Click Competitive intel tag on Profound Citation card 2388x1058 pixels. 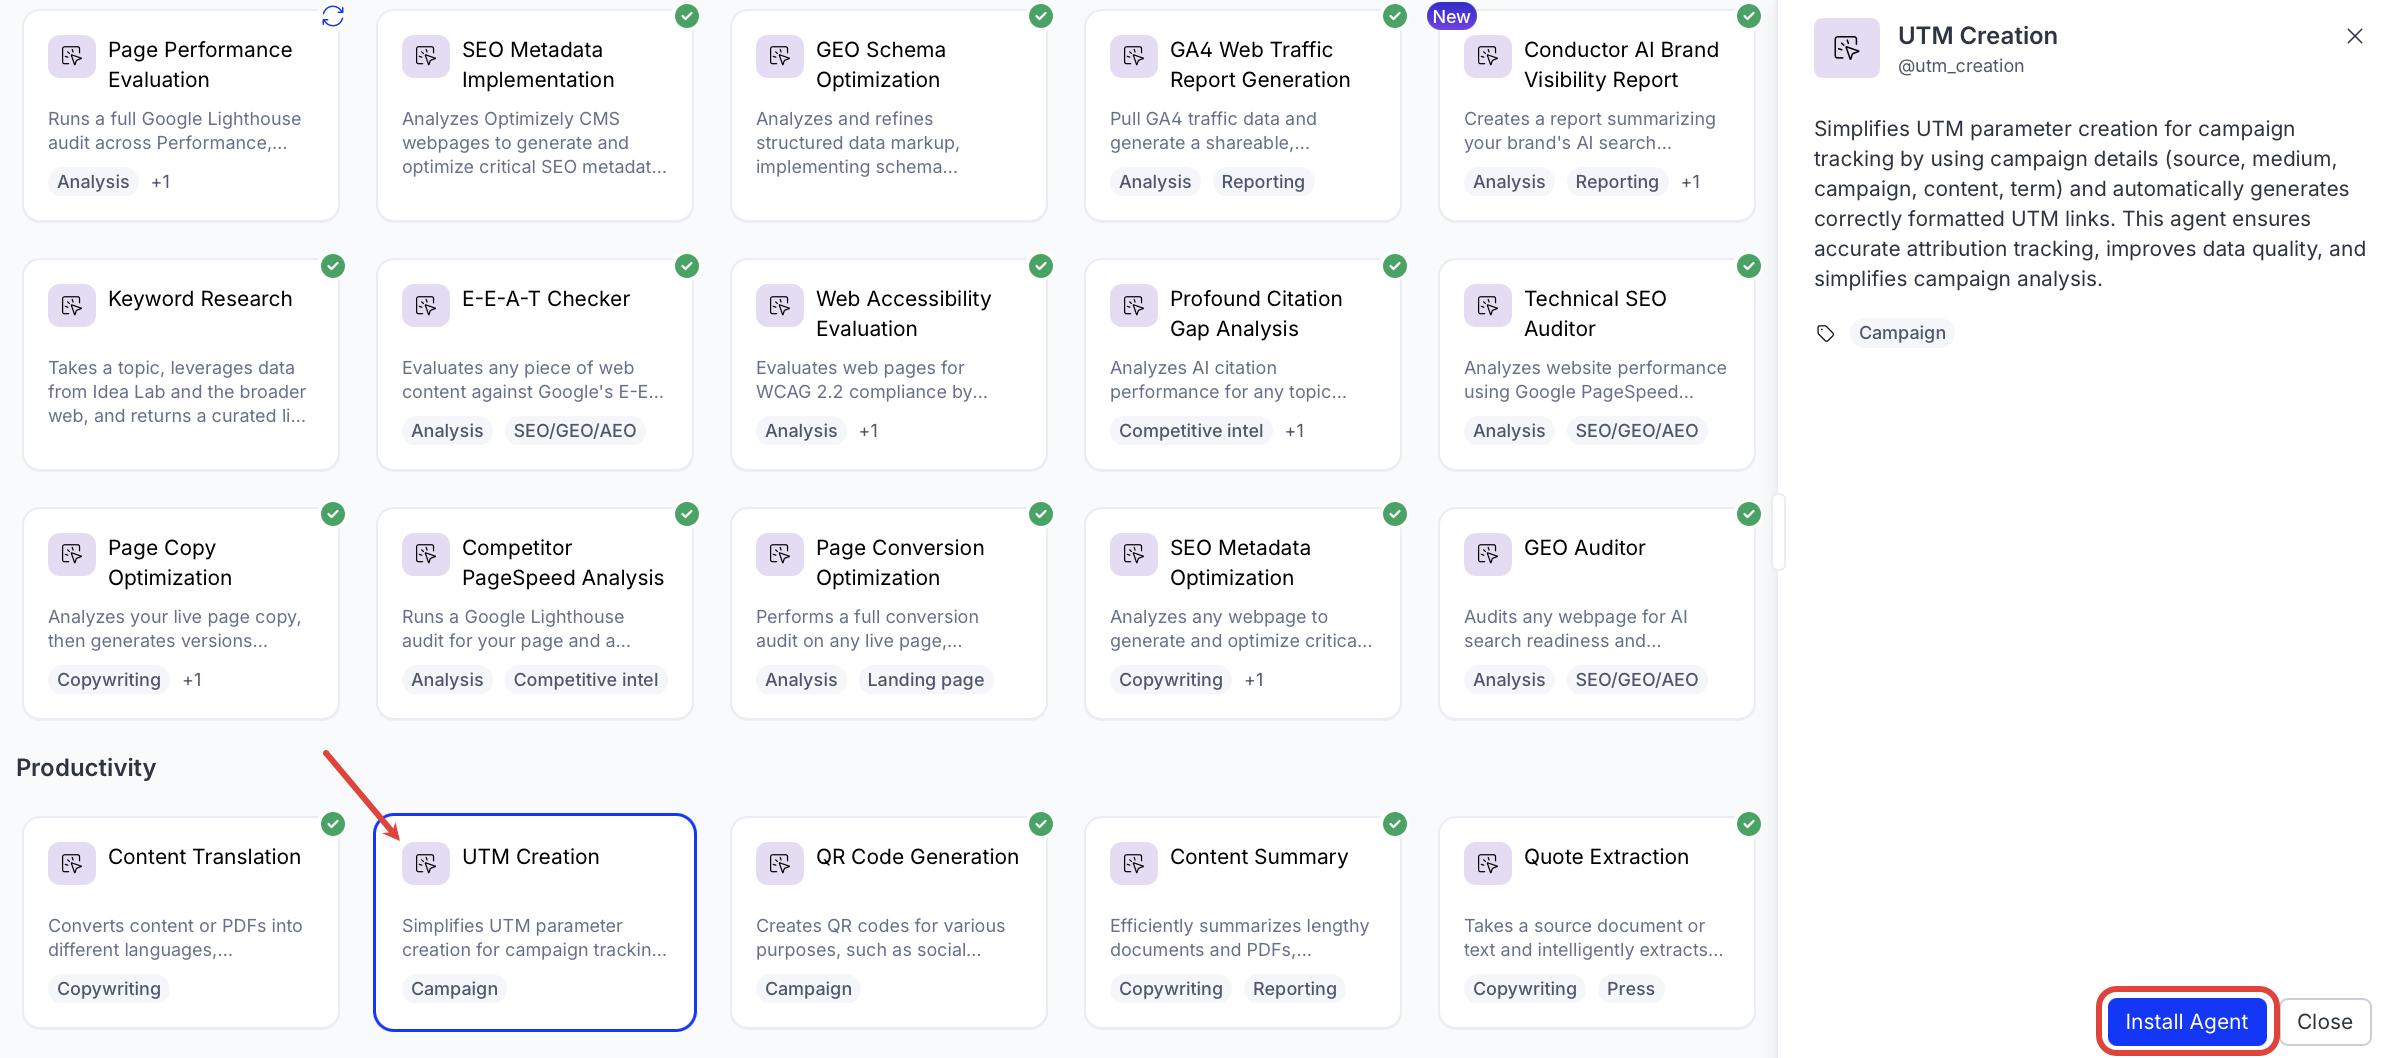[1191, 431]
